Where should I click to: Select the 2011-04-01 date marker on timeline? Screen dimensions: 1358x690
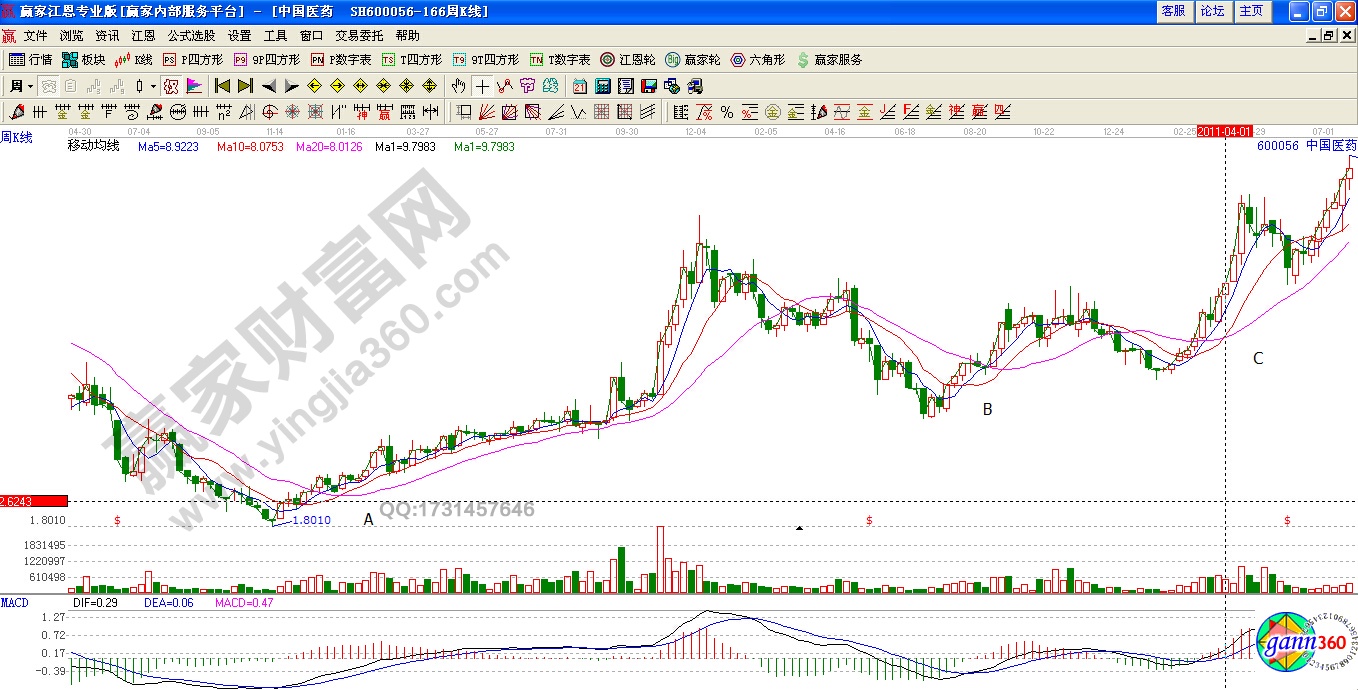coord(1225,131)
